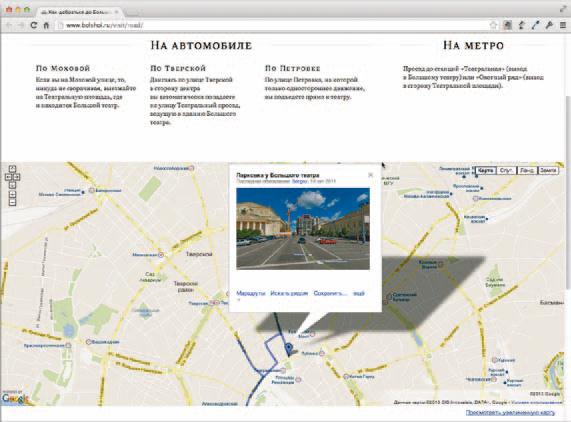Click Комсомольская metro station marker
This screenshot has height=422, width=571.
click(475, 198)
